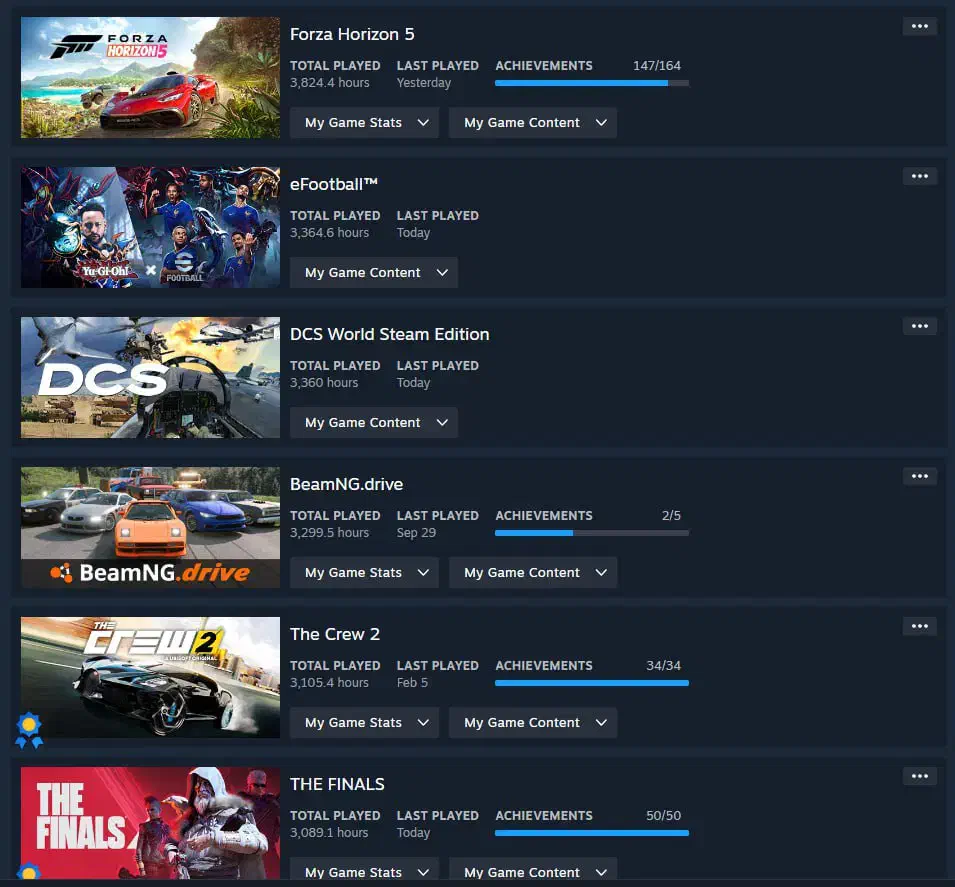This screenshot has width=955, height=887.
Task: Expand My Game Content for DCS World
Action: (374, 422)
